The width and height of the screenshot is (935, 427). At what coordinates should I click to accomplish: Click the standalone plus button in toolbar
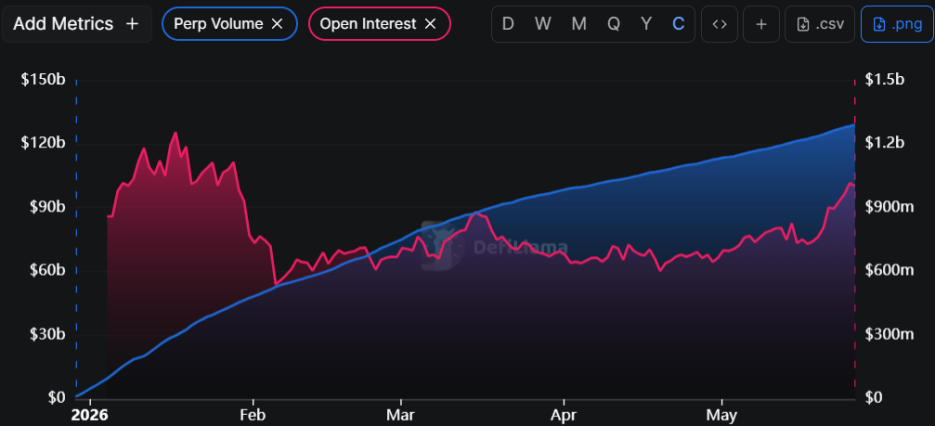tap(761, 24)
